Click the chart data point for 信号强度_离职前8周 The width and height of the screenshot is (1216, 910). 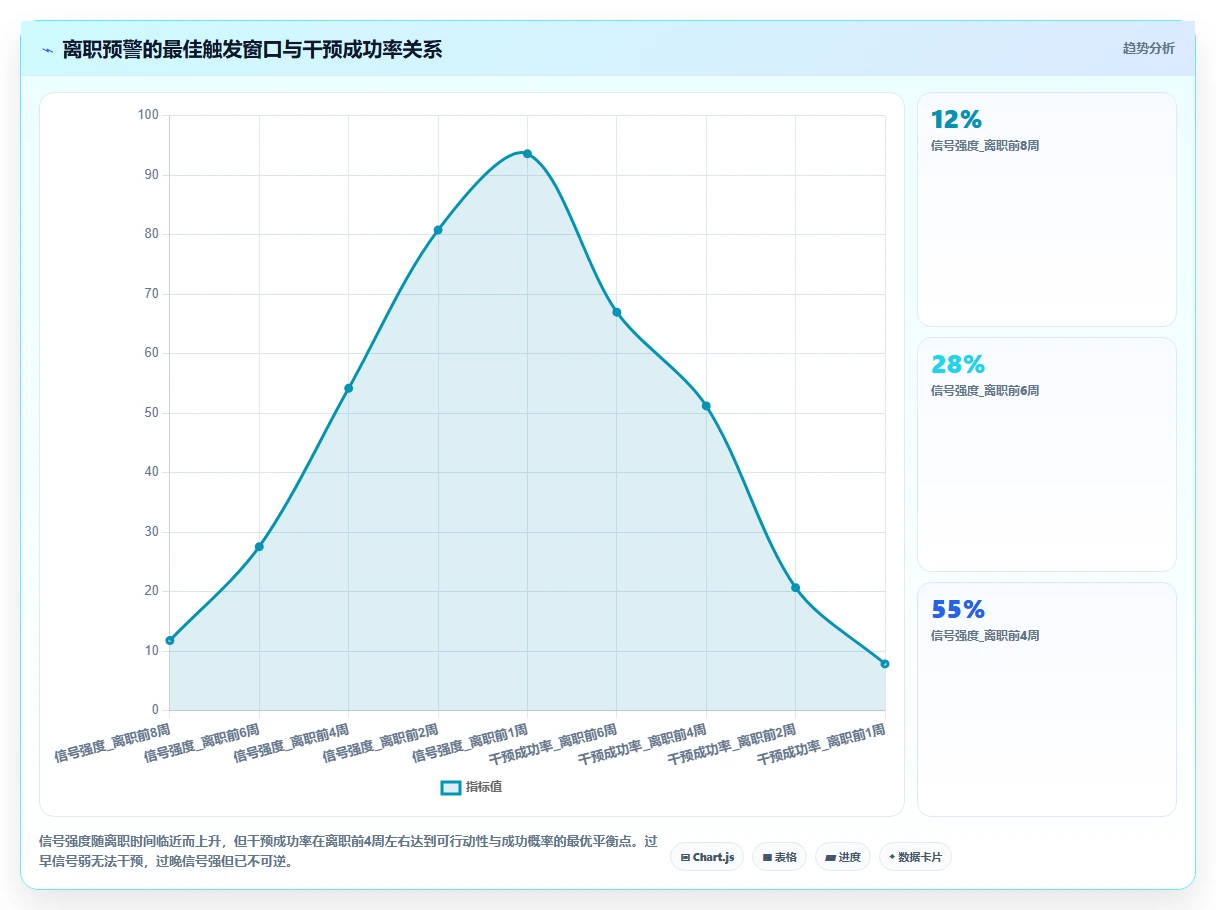[x=170, y=640]
